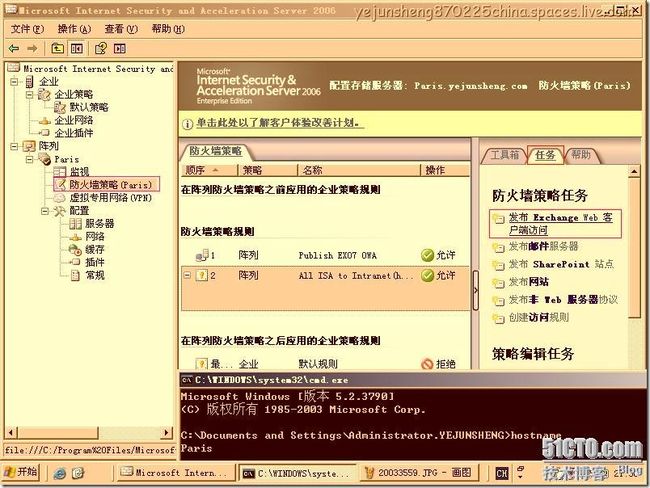Collapse rule 2 All ISA to Intranet
The image size is (650, 488).
[x=187, y=275]
